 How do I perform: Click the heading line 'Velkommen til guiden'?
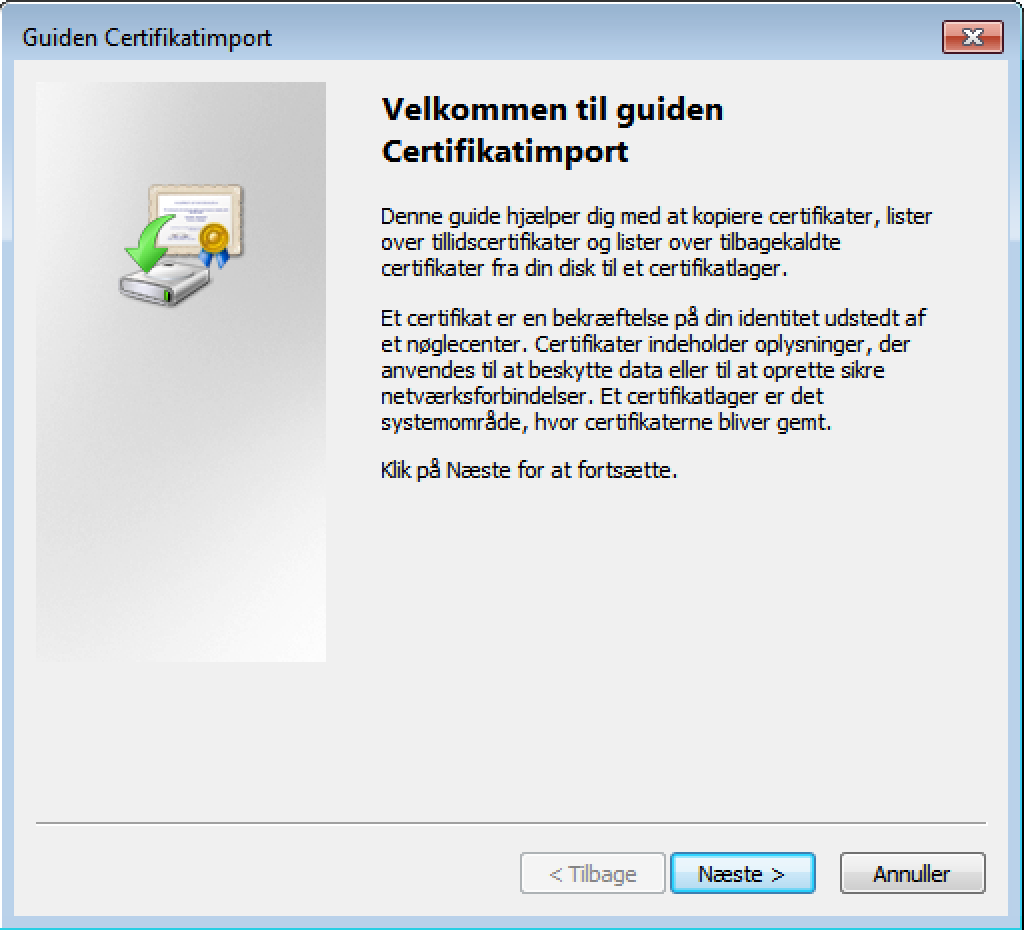[x=552, y=109]
